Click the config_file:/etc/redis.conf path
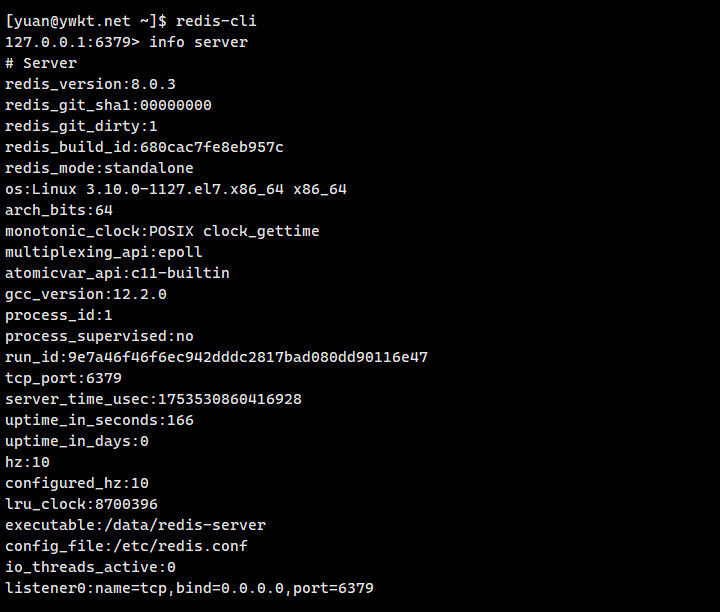This screenshot has height=612, width=720. tap(126, 546)
